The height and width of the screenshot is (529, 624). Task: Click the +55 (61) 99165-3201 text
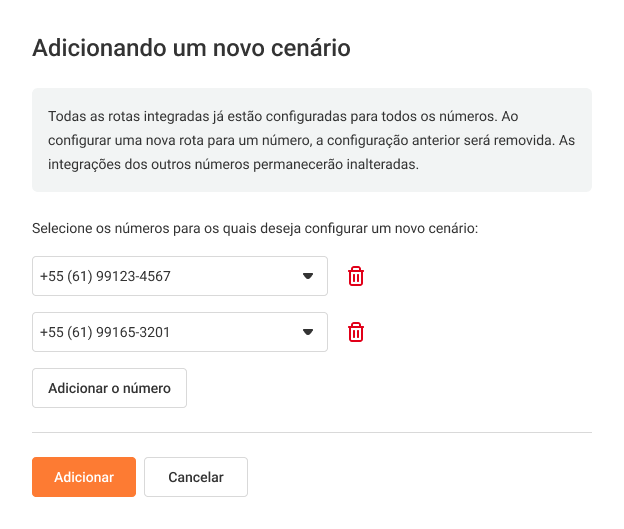click(x=105, y=332)
